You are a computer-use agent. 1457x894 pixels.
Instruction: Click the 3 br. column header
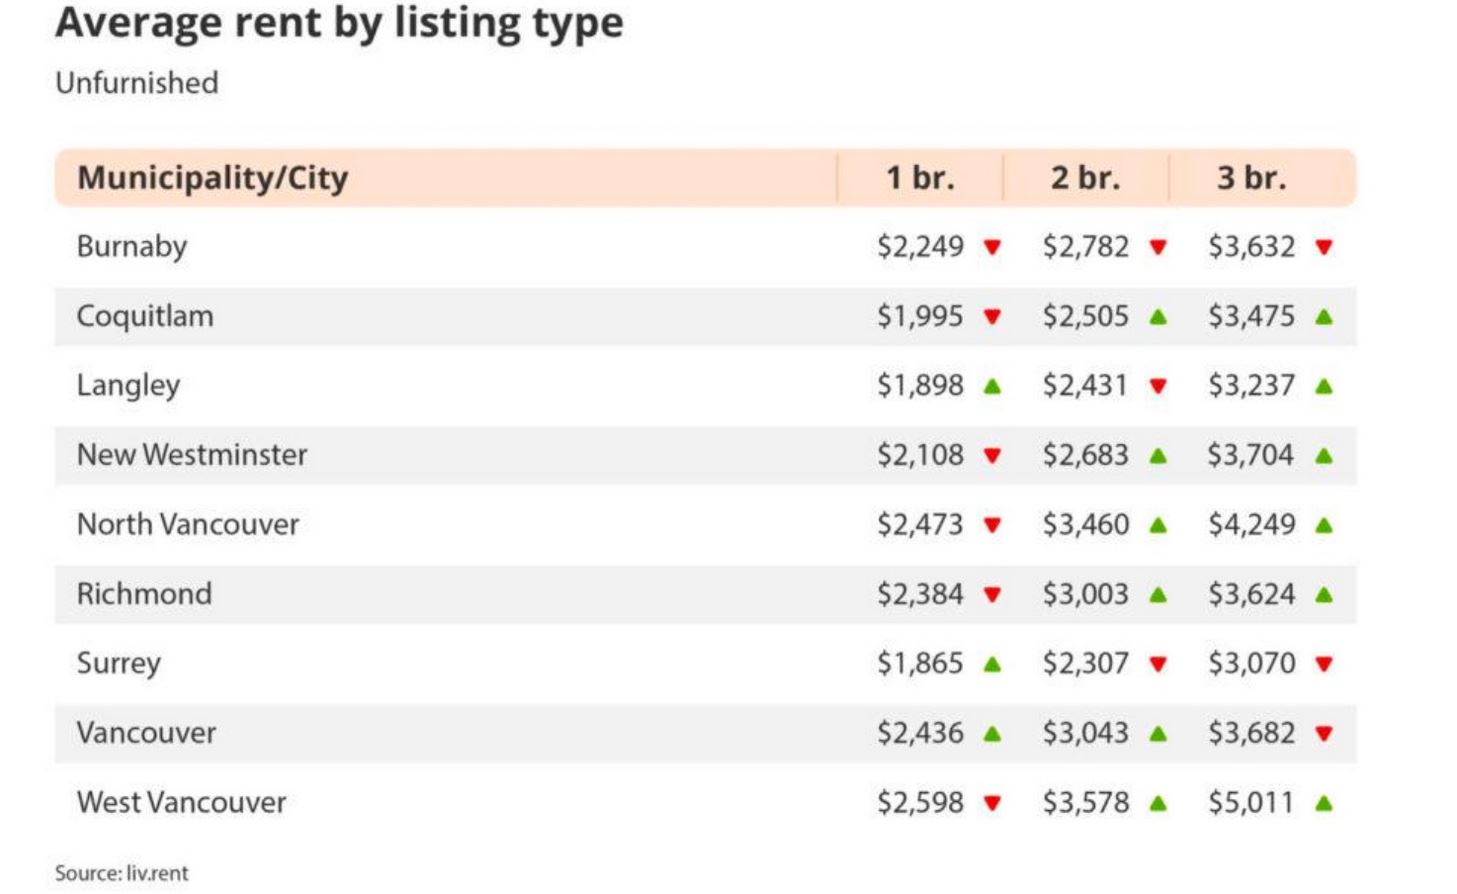[x=1251, y=178]
